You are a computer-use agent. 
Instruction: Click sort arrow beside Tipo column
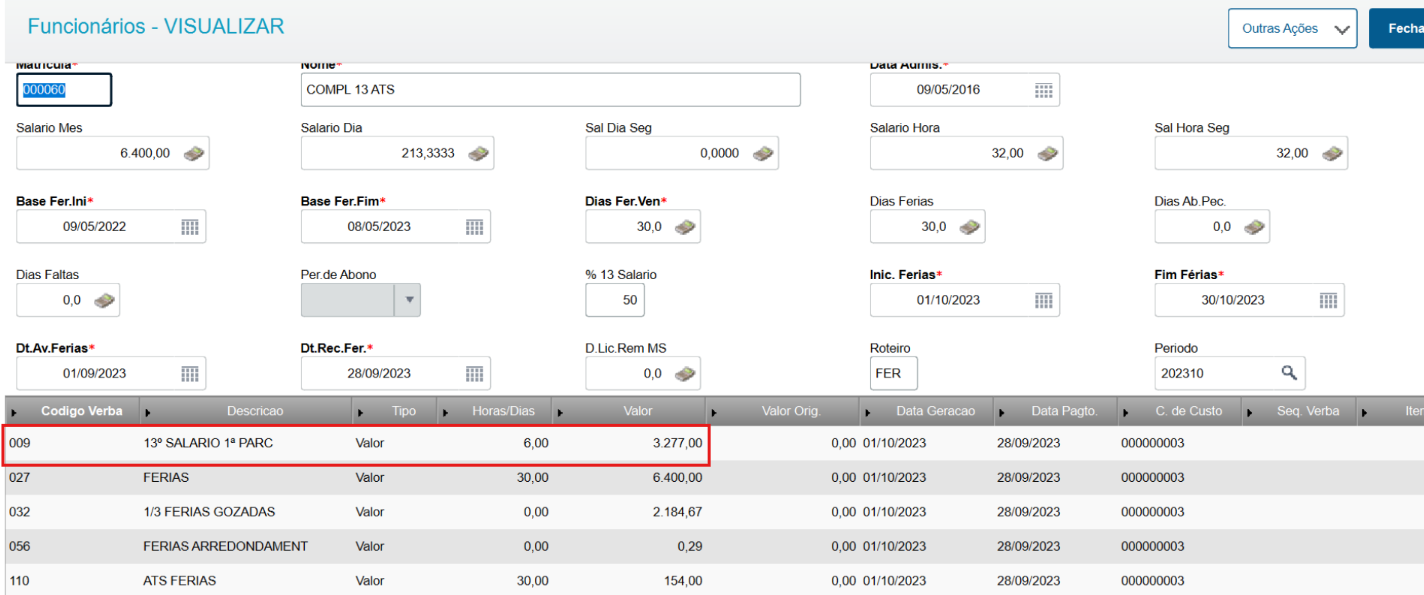point(360,412)
